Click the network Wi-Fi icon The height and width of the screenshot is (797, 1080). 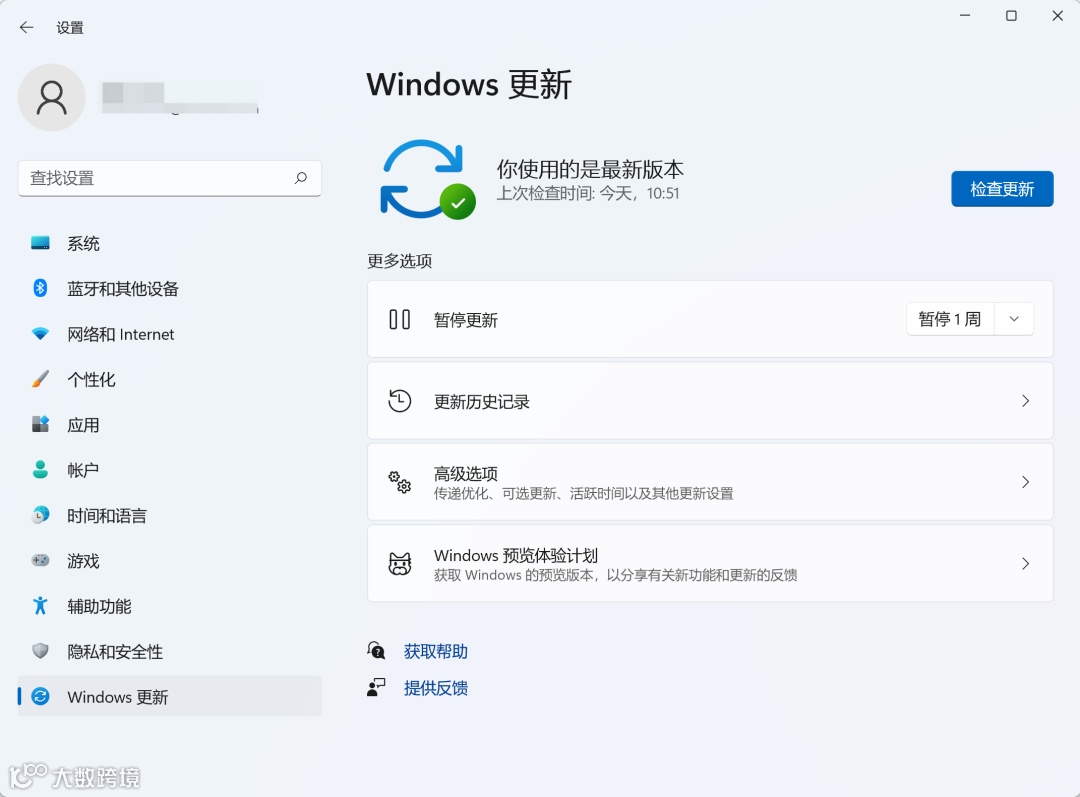[41, 334]
